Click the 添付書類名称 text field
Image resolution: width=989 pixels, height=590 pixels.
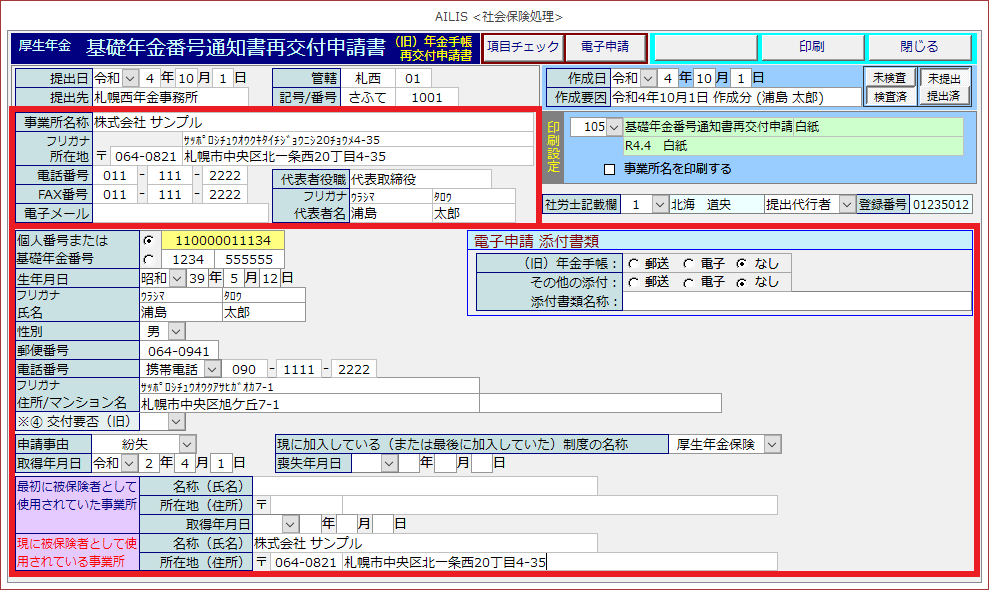coord(797,301)
